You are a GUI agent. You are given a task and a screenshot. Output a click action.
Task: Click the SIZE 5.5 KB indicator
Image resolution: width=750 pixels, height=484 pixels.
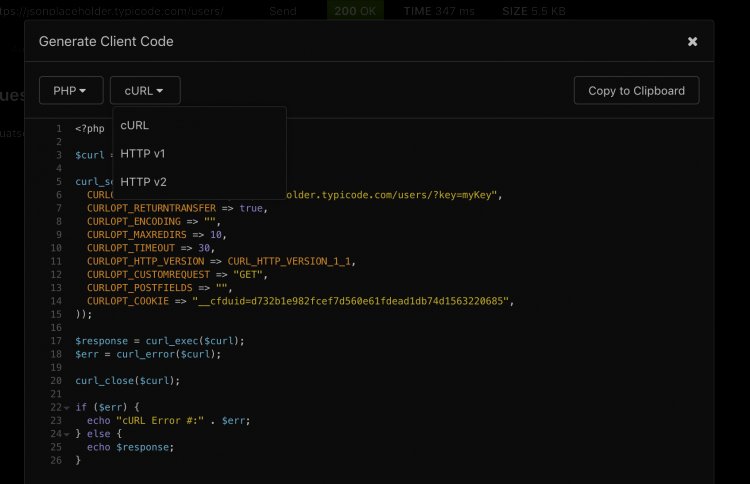[534, 11]
